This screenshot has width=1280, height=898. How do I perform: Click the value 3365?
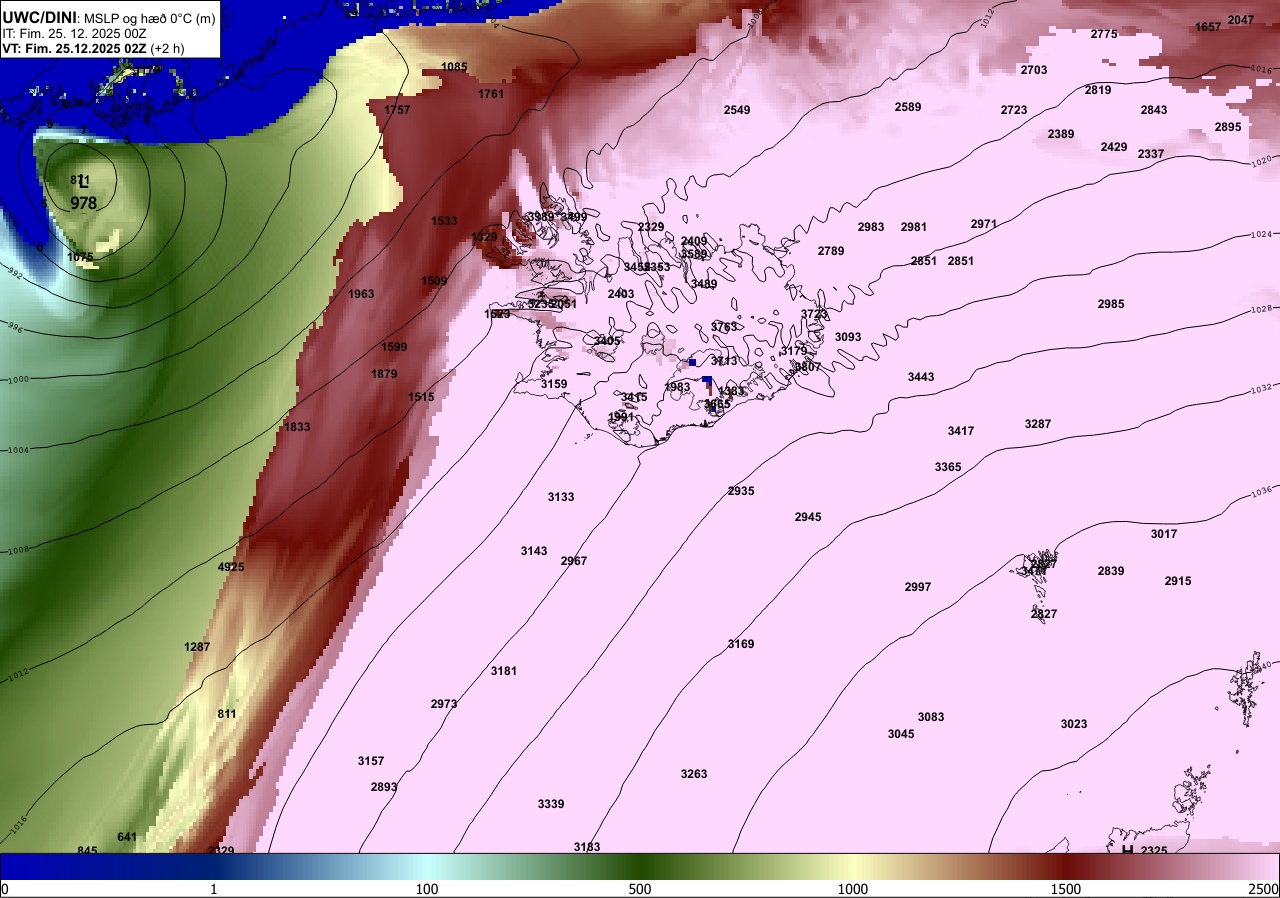tap(948, 467)
